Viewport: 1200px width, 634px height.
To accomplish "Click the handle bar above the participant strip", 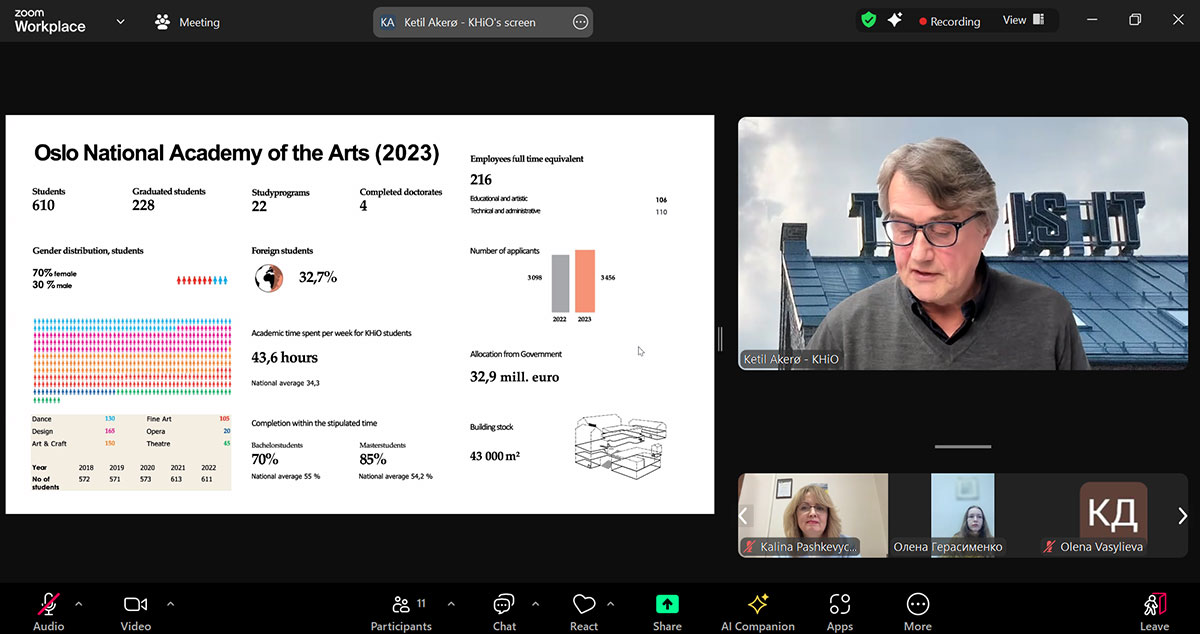I will [x=963, y=447].
